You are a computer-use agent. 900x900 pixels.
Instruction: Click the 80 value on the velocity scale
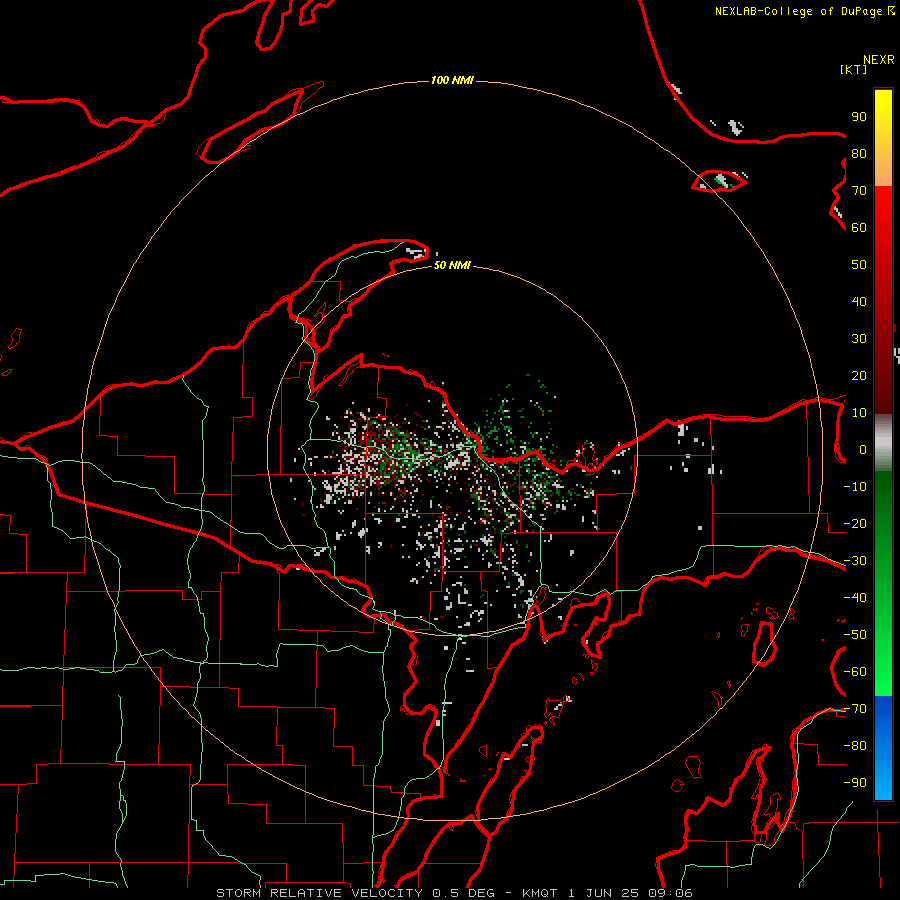[859, 154]
